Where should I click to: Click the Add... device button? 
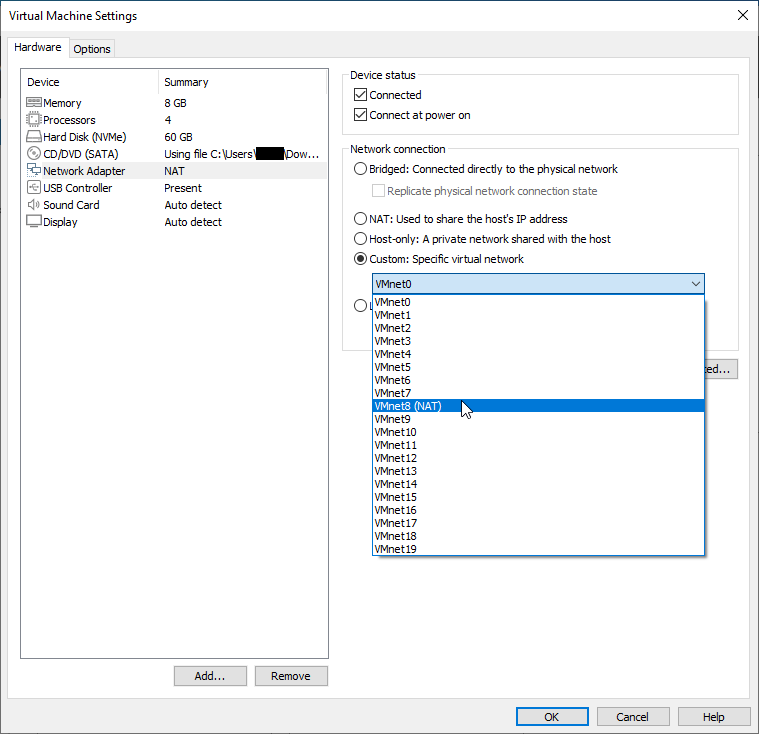(210, 676)
